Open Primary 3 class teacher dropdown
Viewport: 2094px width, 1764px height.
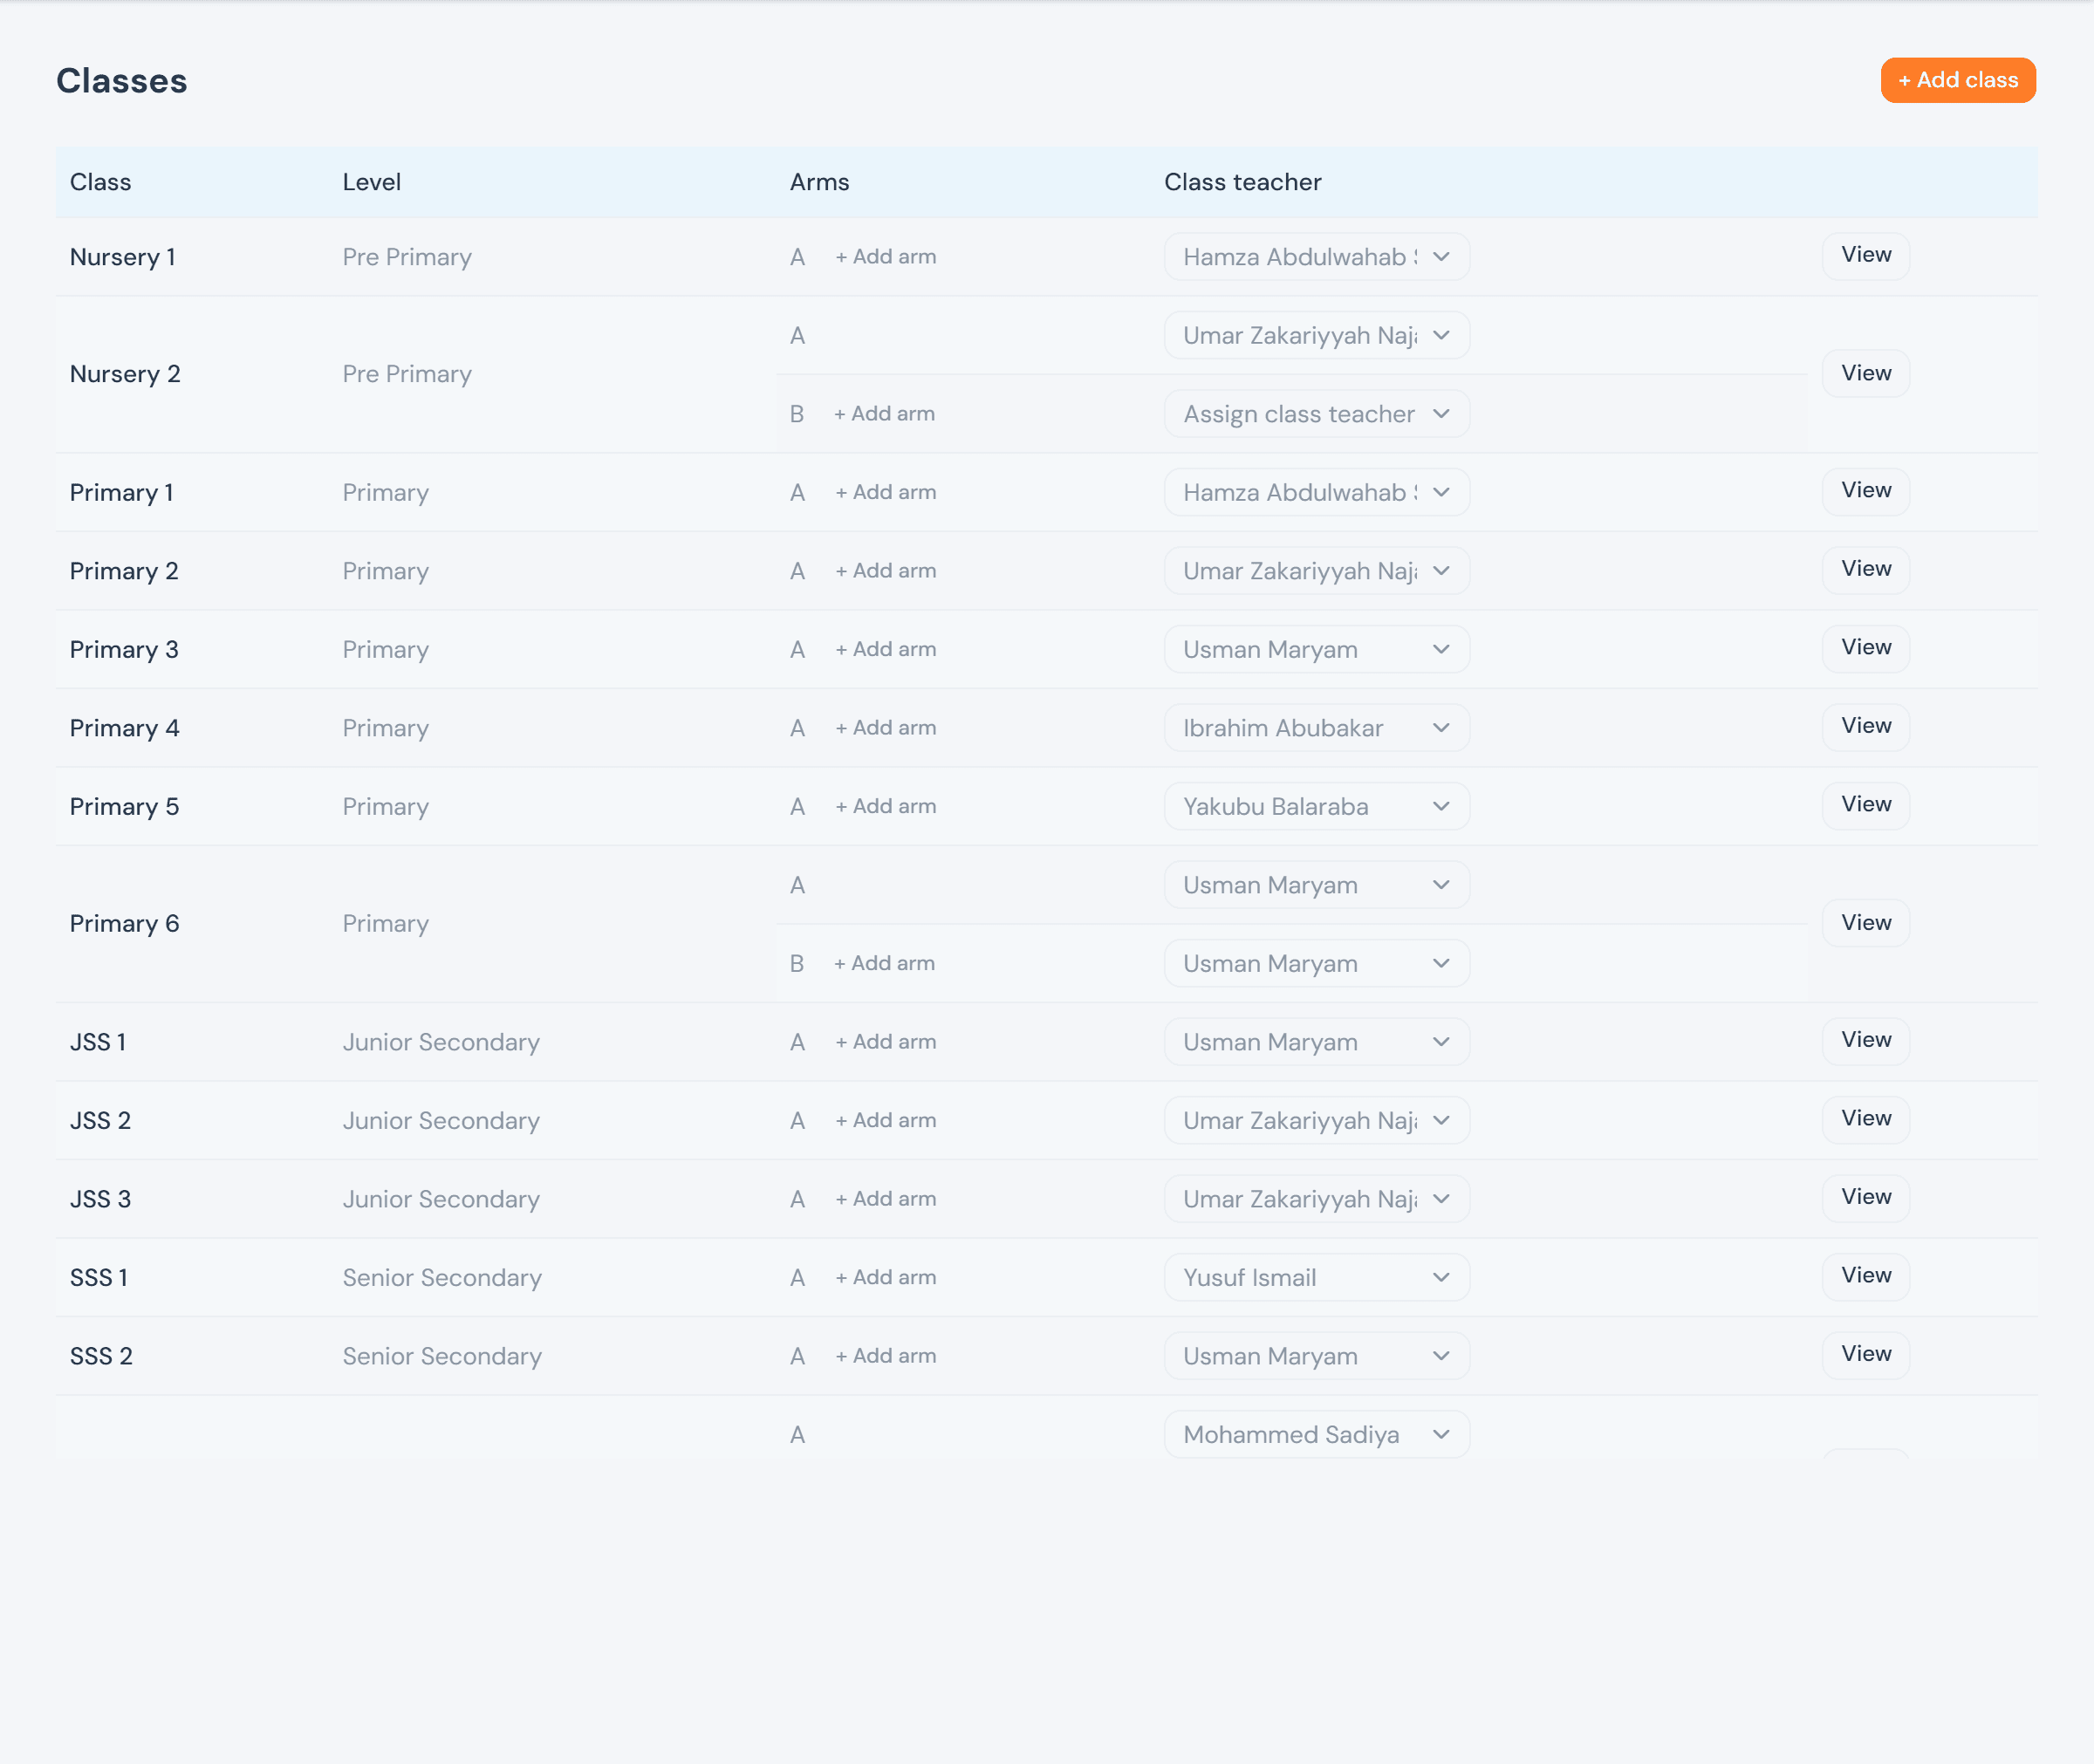[x=1316, y=649]
